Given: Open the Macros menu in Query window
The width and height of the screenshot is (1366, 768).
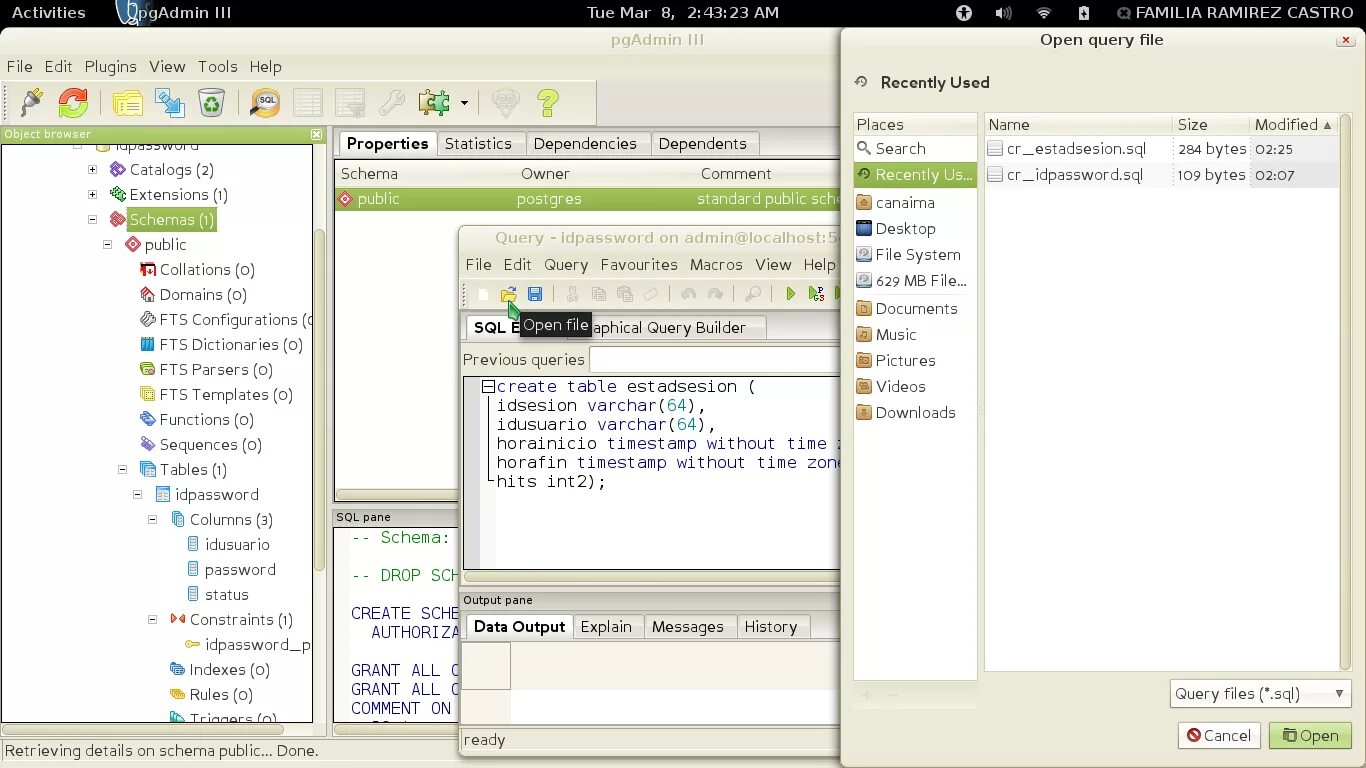Looking at the screenshot, I should click(716, 265).
